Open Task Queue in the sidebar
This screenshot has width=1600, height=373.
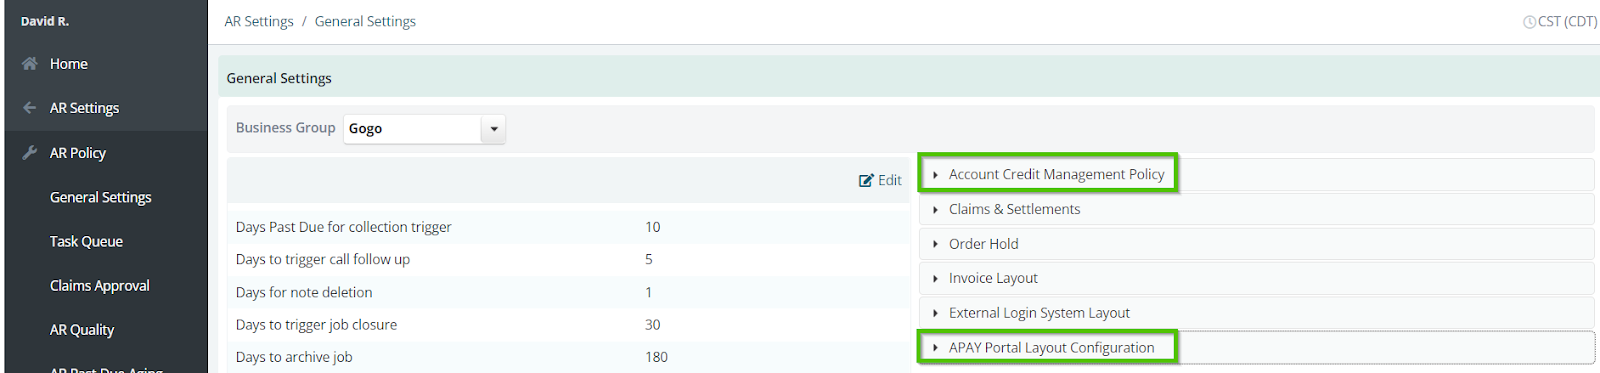pyautogui.click(x=86, y=241)
